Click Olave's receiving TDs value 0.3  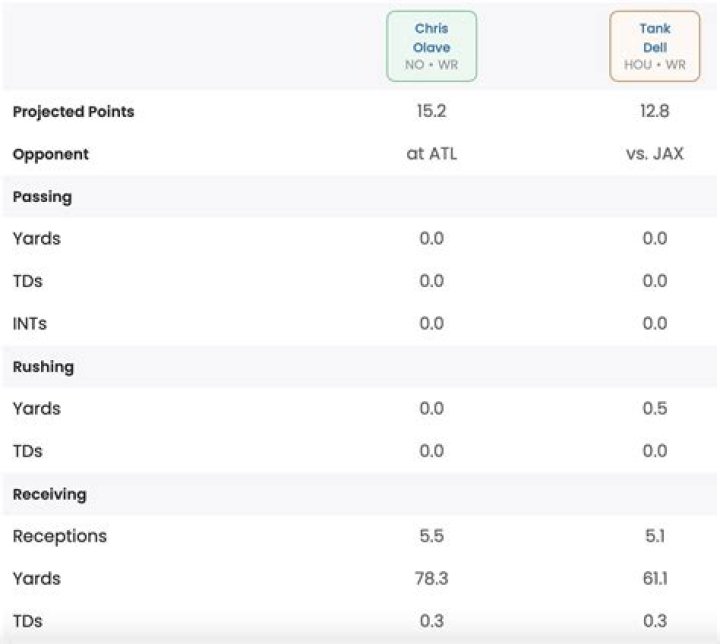432,621
